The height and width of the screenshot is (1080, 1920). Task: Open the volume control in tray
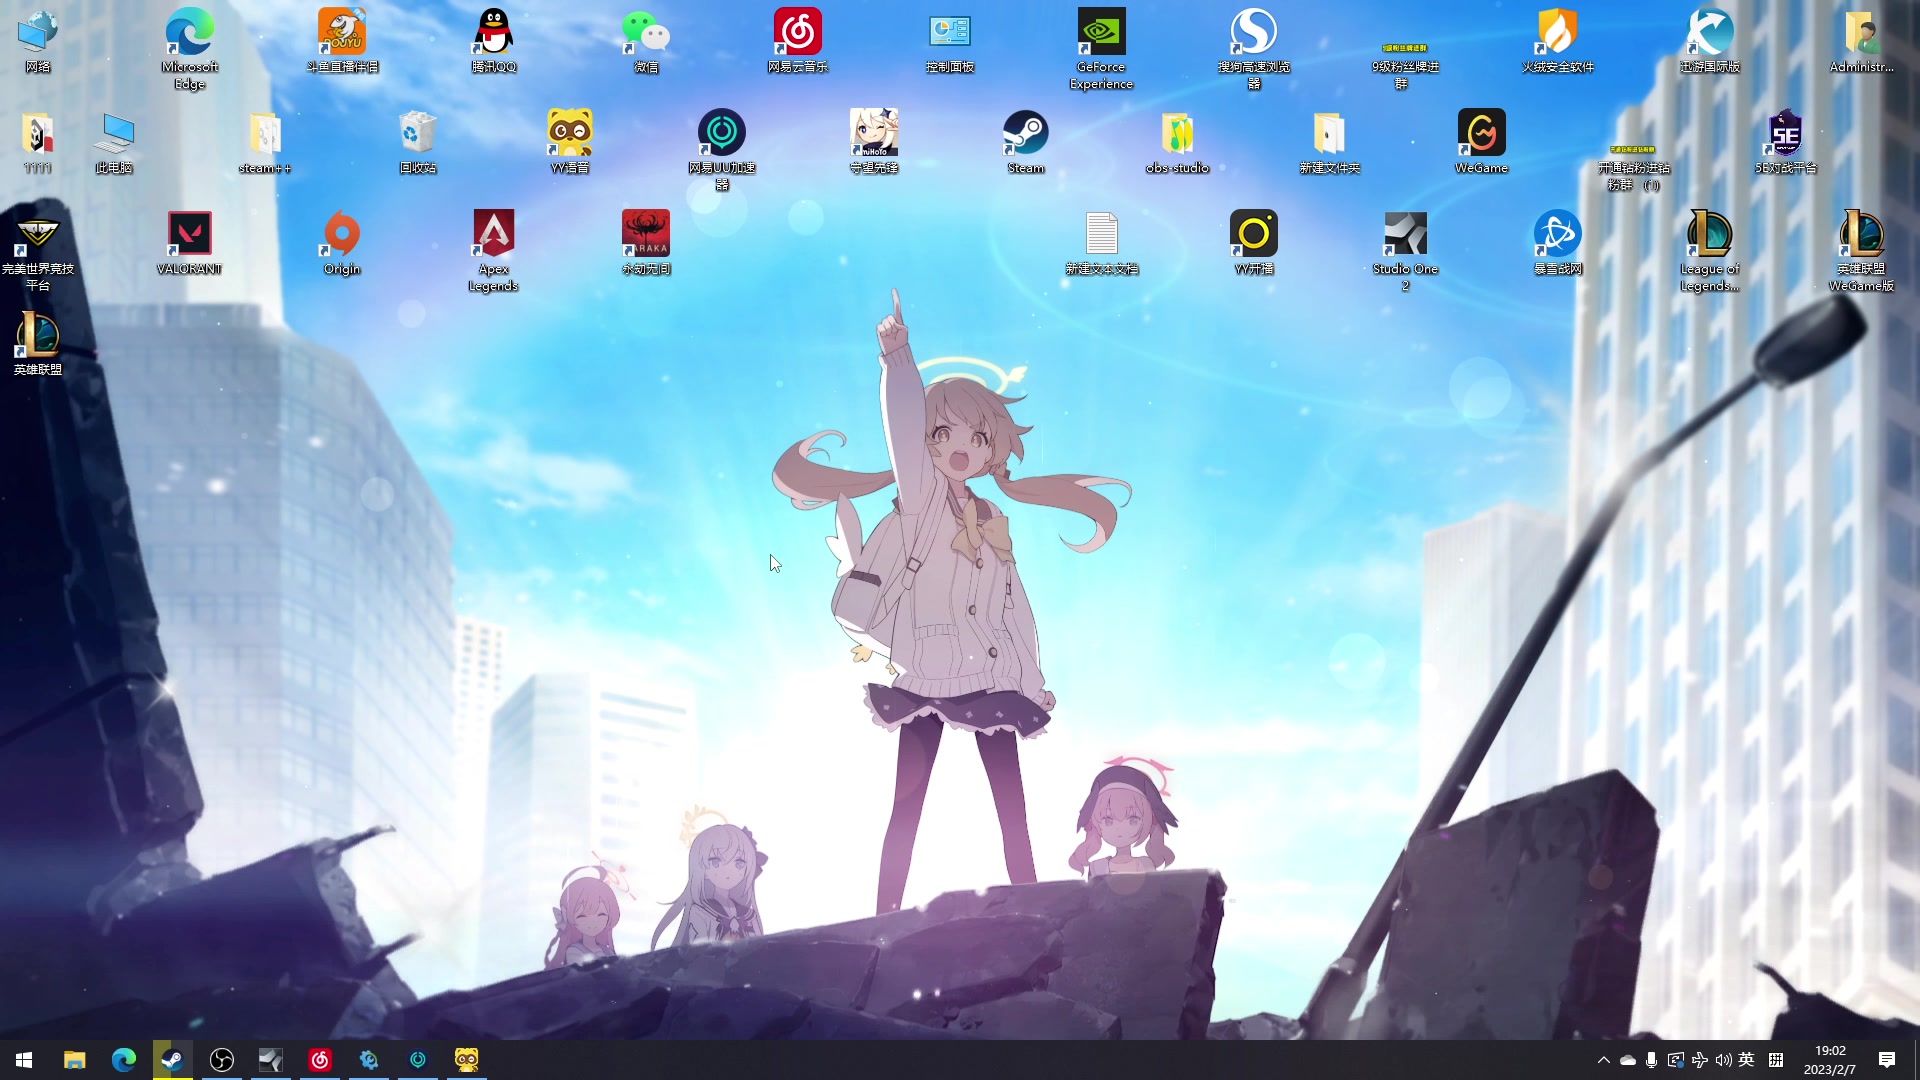pos(1723,1060)
